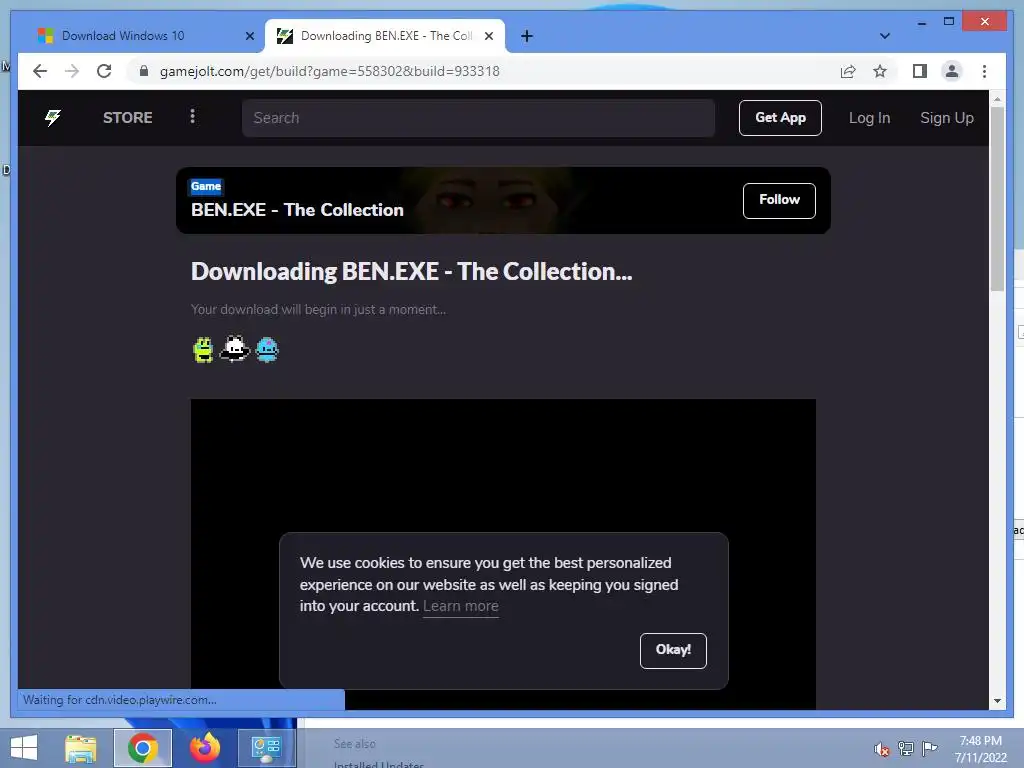Open the Action Center flag icon
The image size is (1024, 768).
click(x=929, y=748)
